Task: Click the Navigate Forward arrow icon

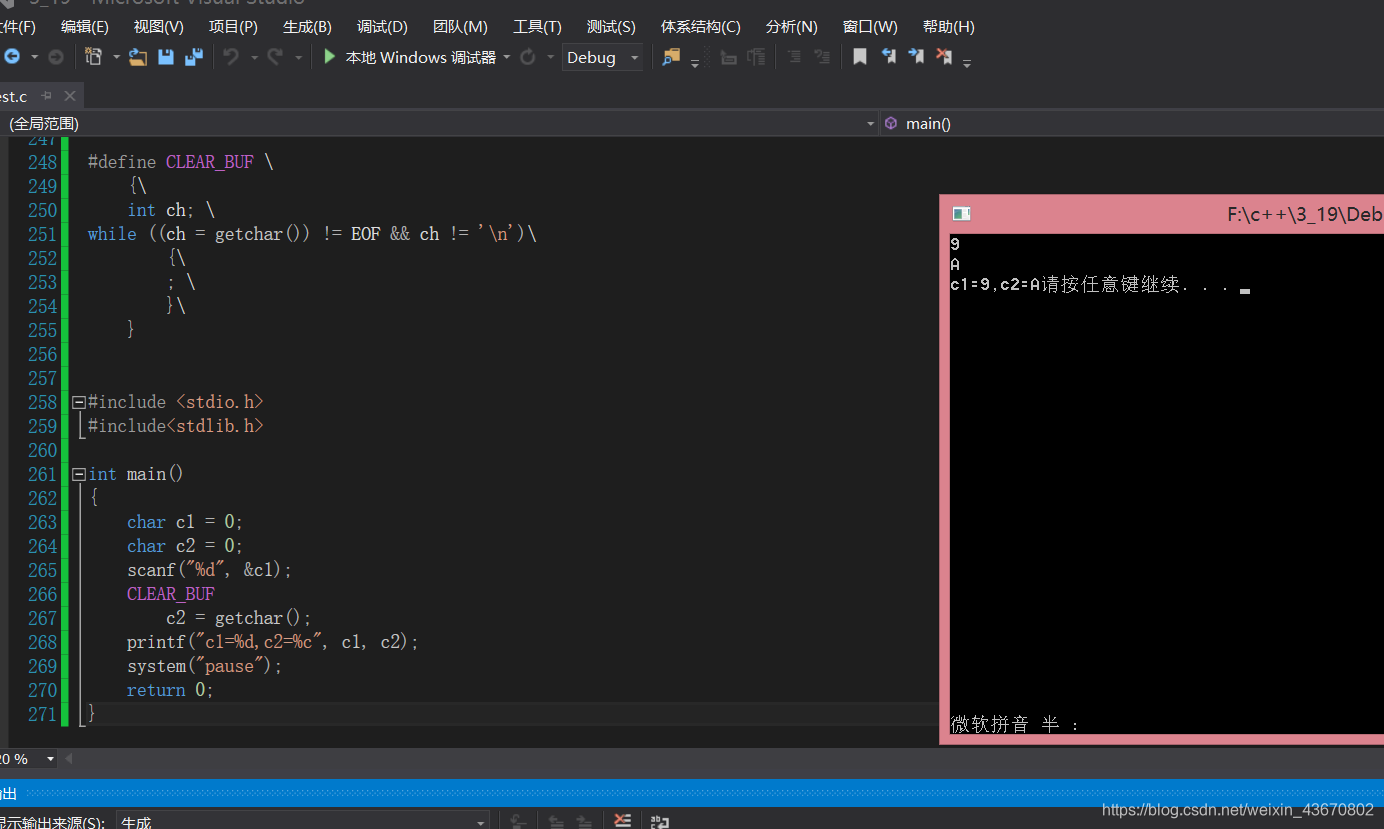Action: pyautogui.click(x=56, y=57)
